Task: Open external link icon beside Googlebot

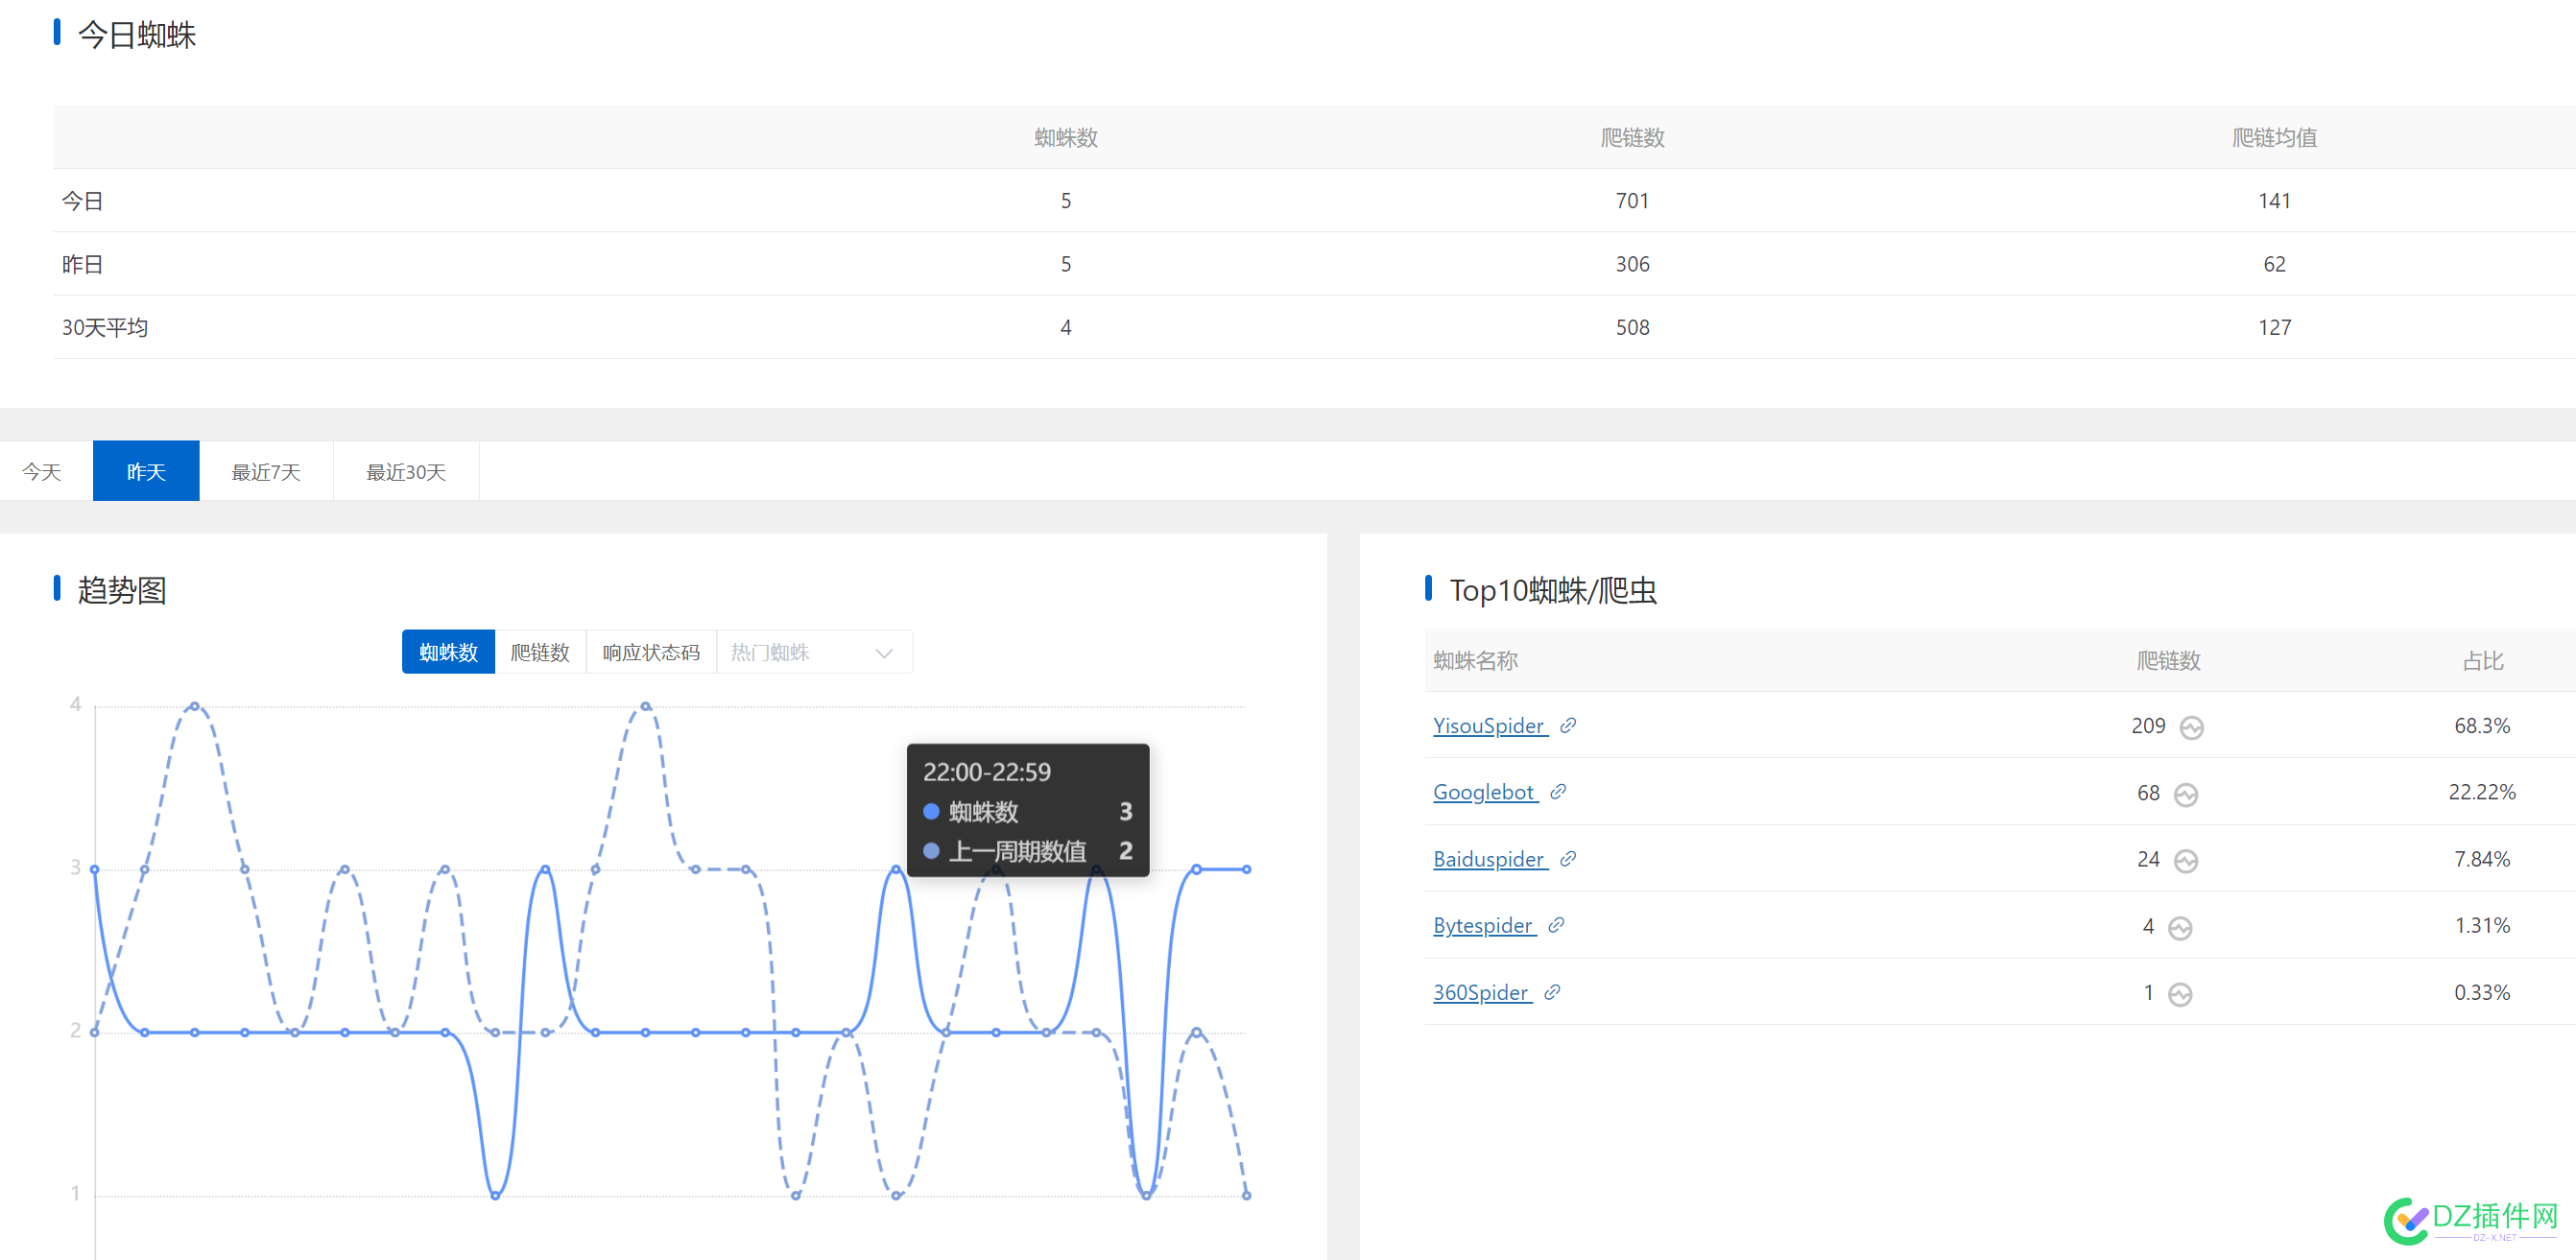Action: pyautogui.click(x=1558, y=792)
